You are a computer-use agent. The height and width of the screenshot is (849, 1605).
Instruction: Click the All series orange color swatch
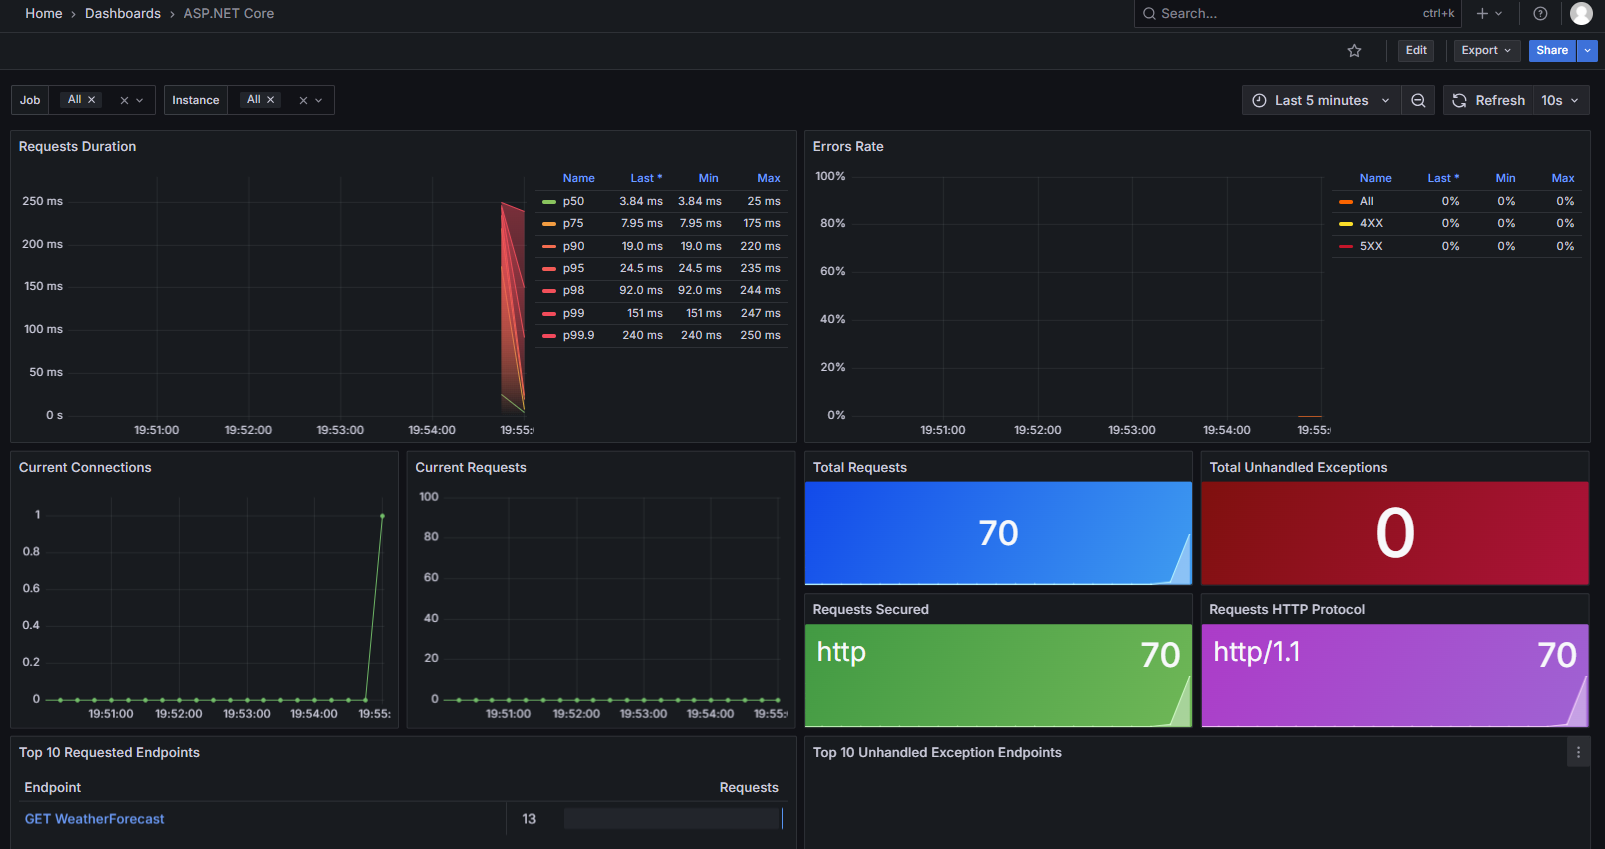pyautogui.click(x=1346, y=202)
